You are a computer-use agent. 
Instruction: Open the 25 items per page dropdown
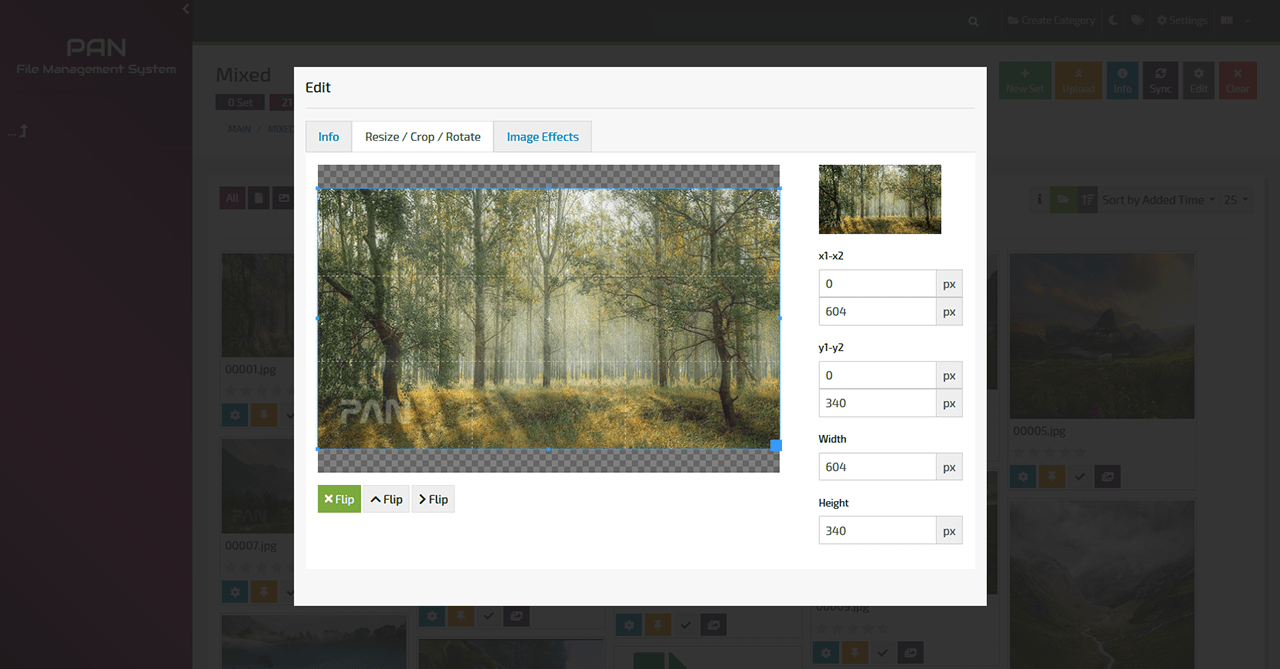(1237, 200)
